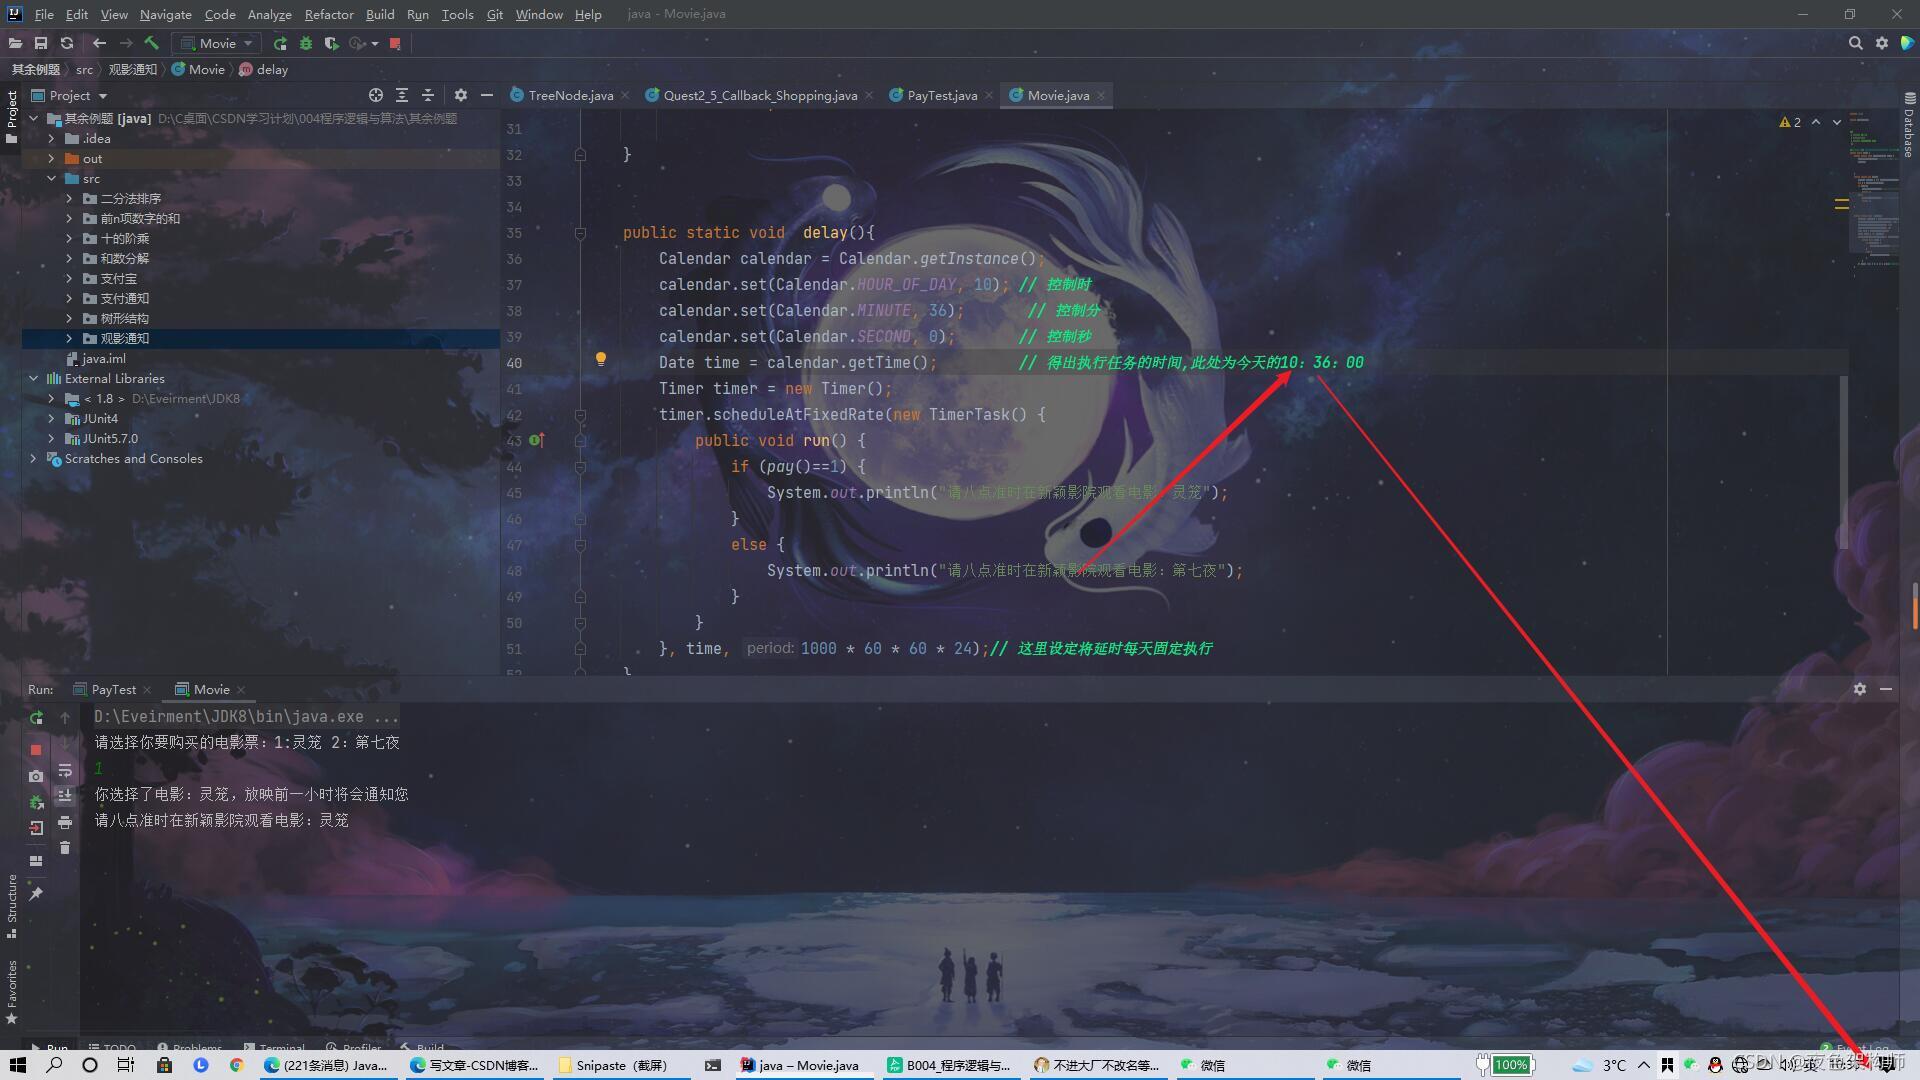This screenshot has height=1080, width=1920.
Task: Click the intention light bulb on line 40
Action: point(601,359)
